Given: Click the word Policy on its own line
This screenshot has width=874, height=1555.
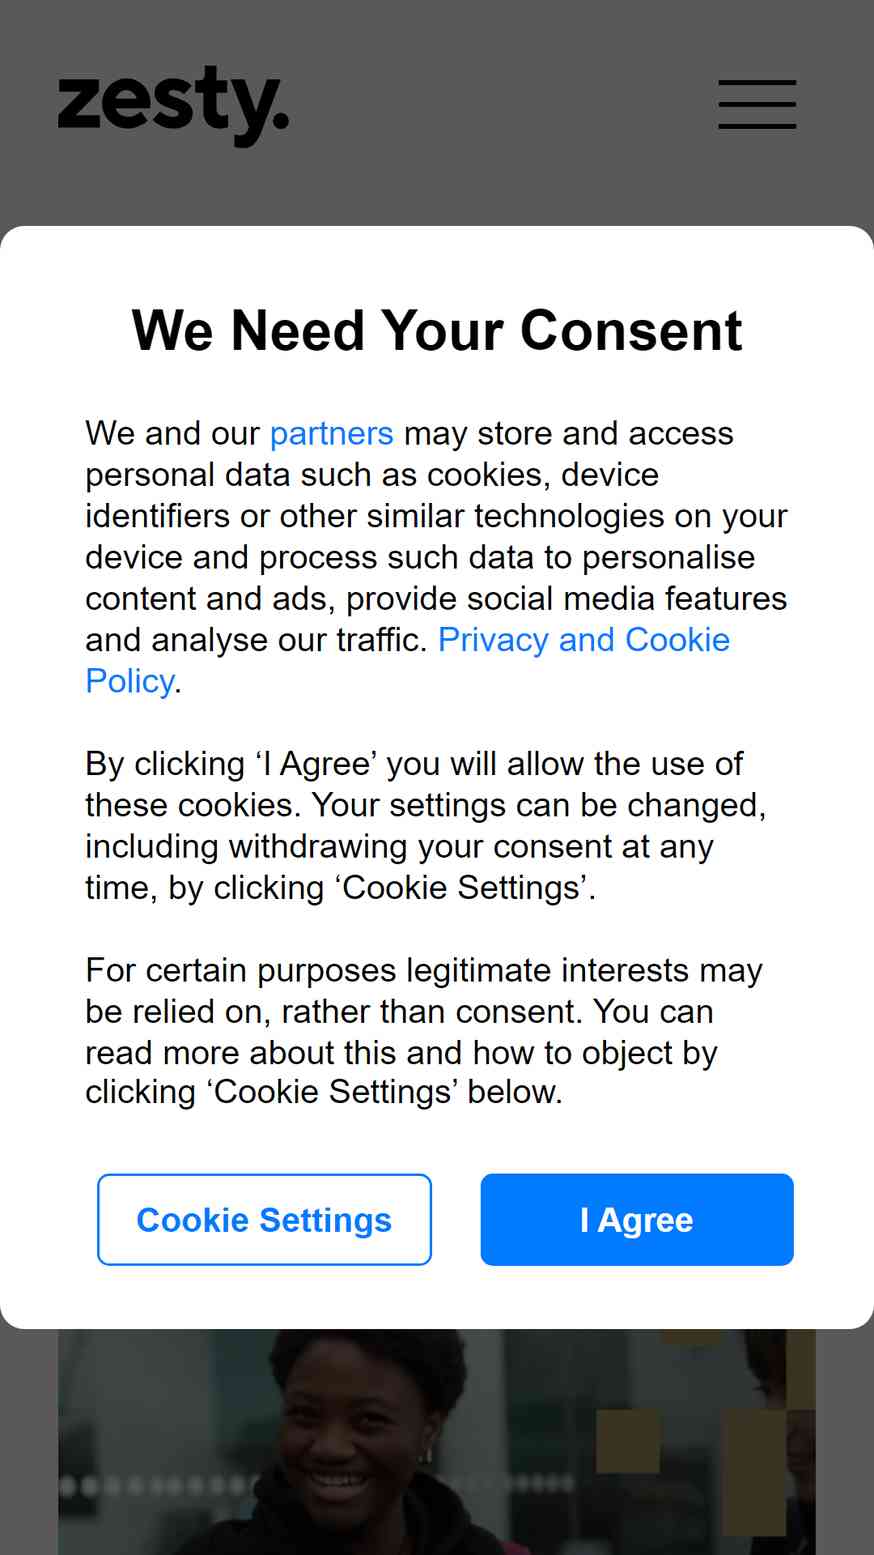Looking at the screenshot, I should [129, 681].
